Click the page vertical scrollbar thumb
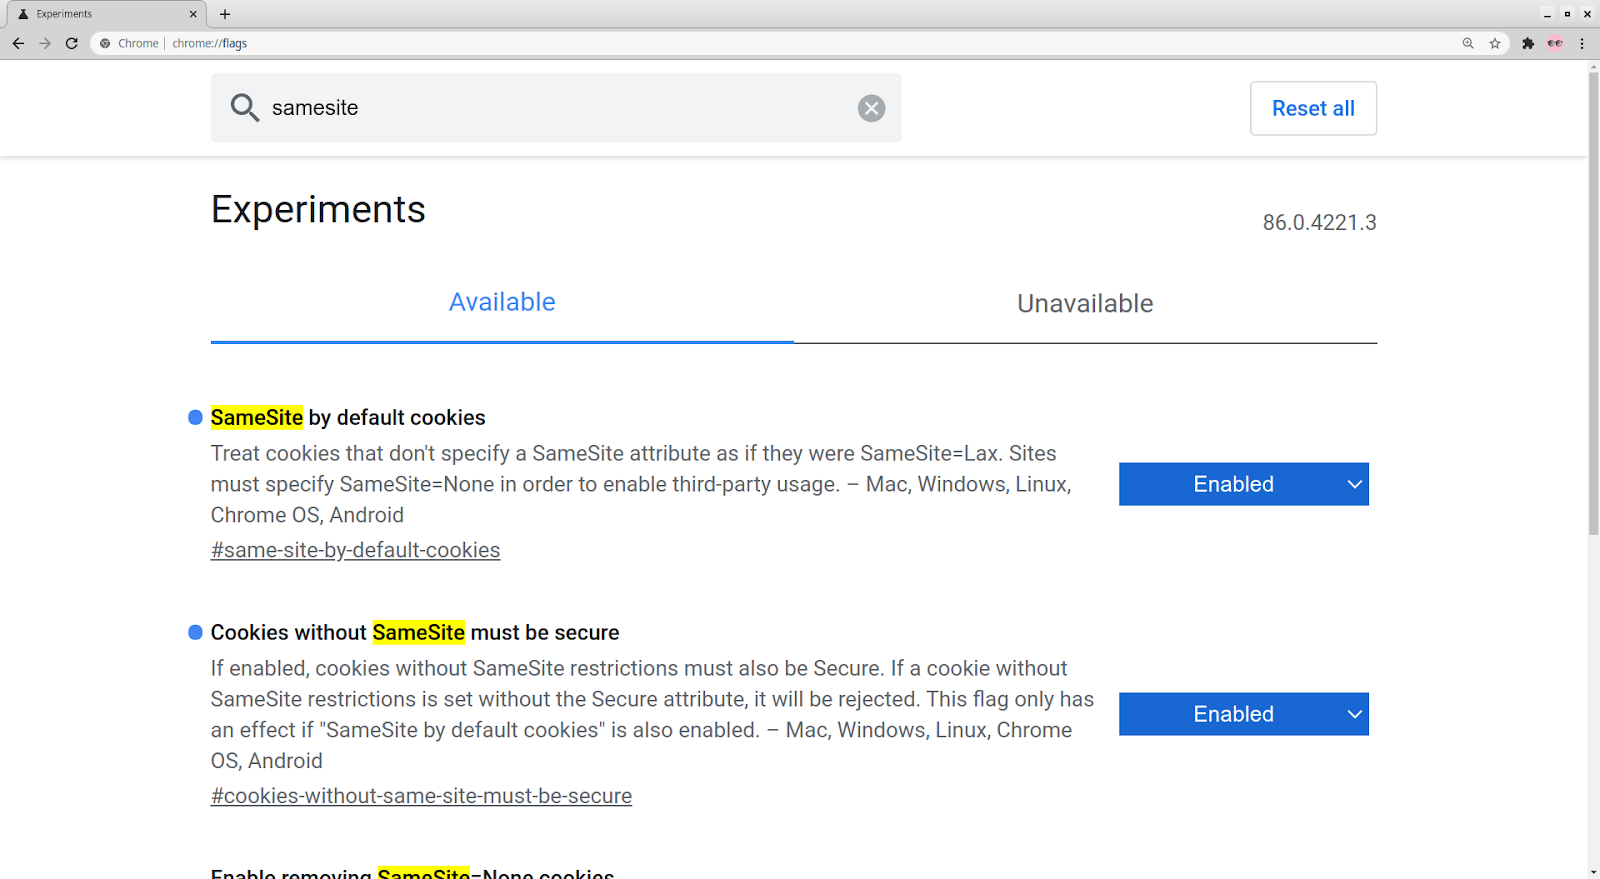Image resolution: width=1600 pixels, height=879 pixels. [1593, 300]
